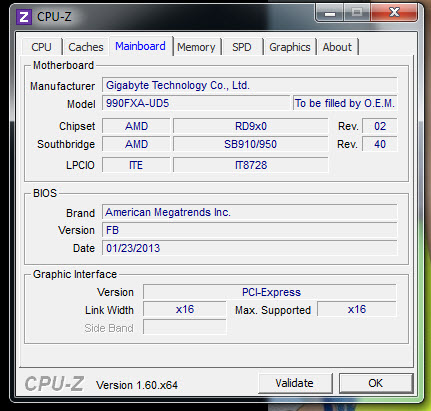Open the SPD tab
The width and height of the screenshot is (431, 411).
(242, 47)
